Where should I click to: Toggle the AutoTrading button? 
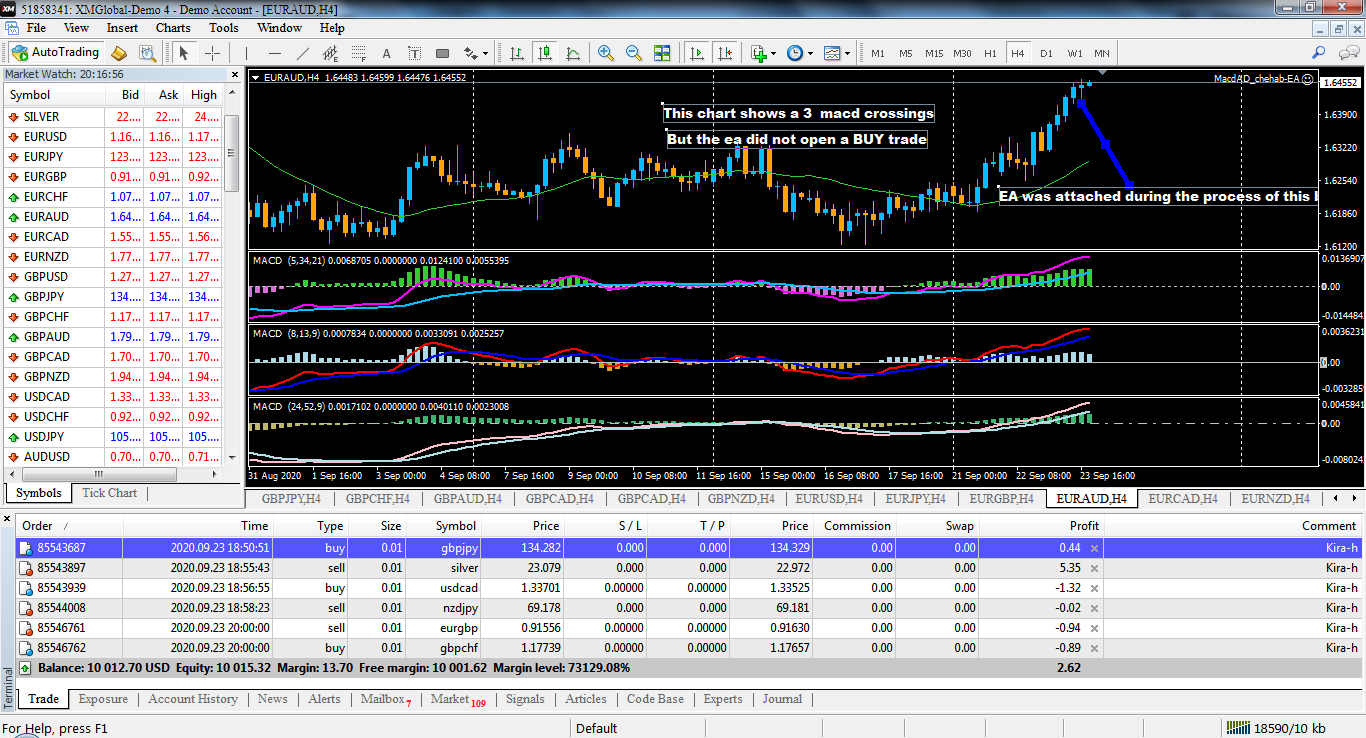tap(56, 53)
